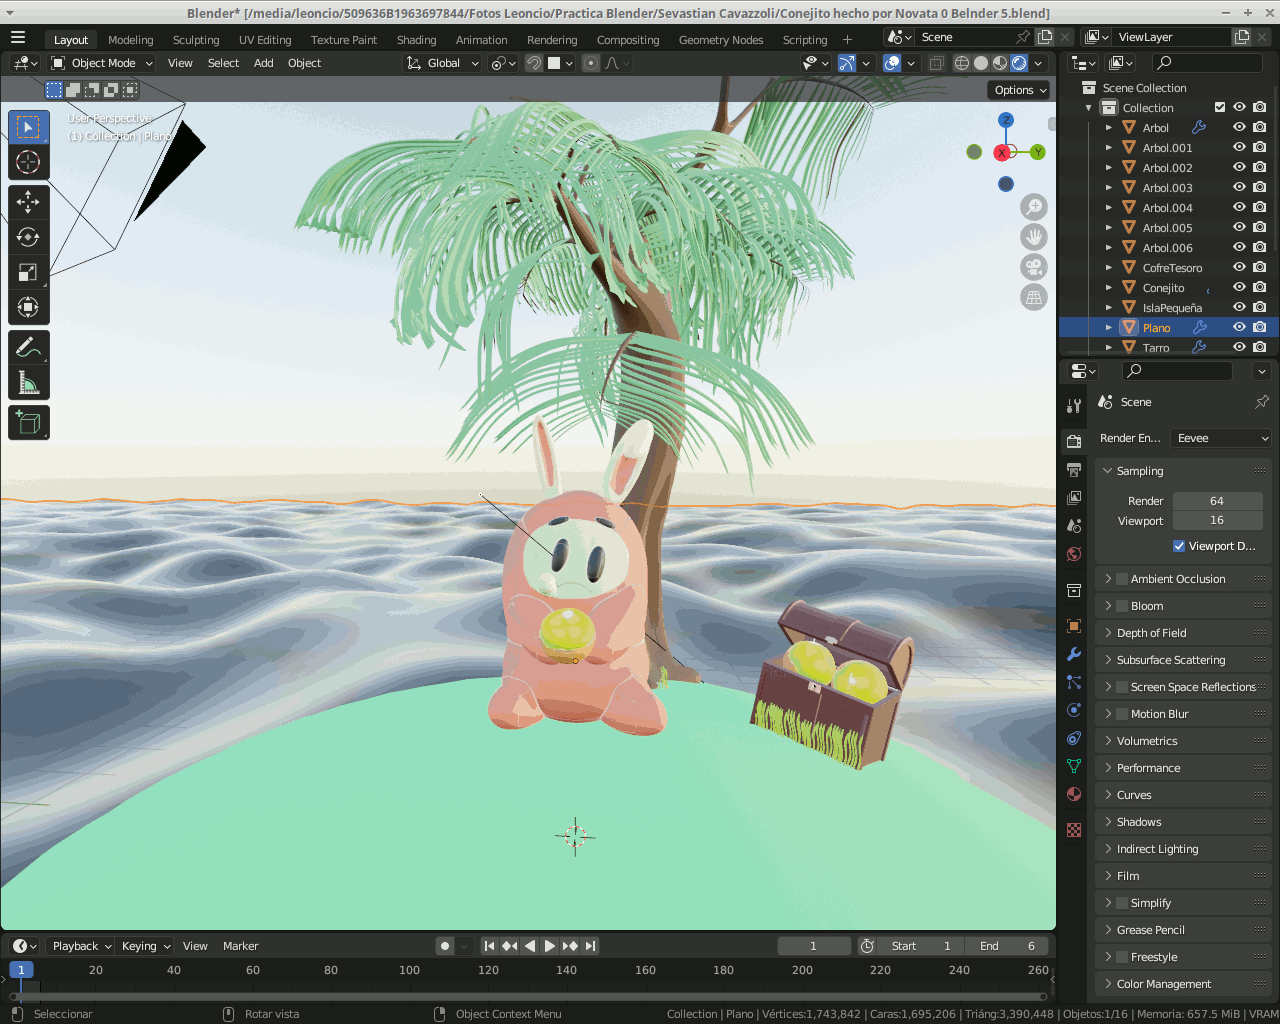Click current frame number field

coord(814,946)
